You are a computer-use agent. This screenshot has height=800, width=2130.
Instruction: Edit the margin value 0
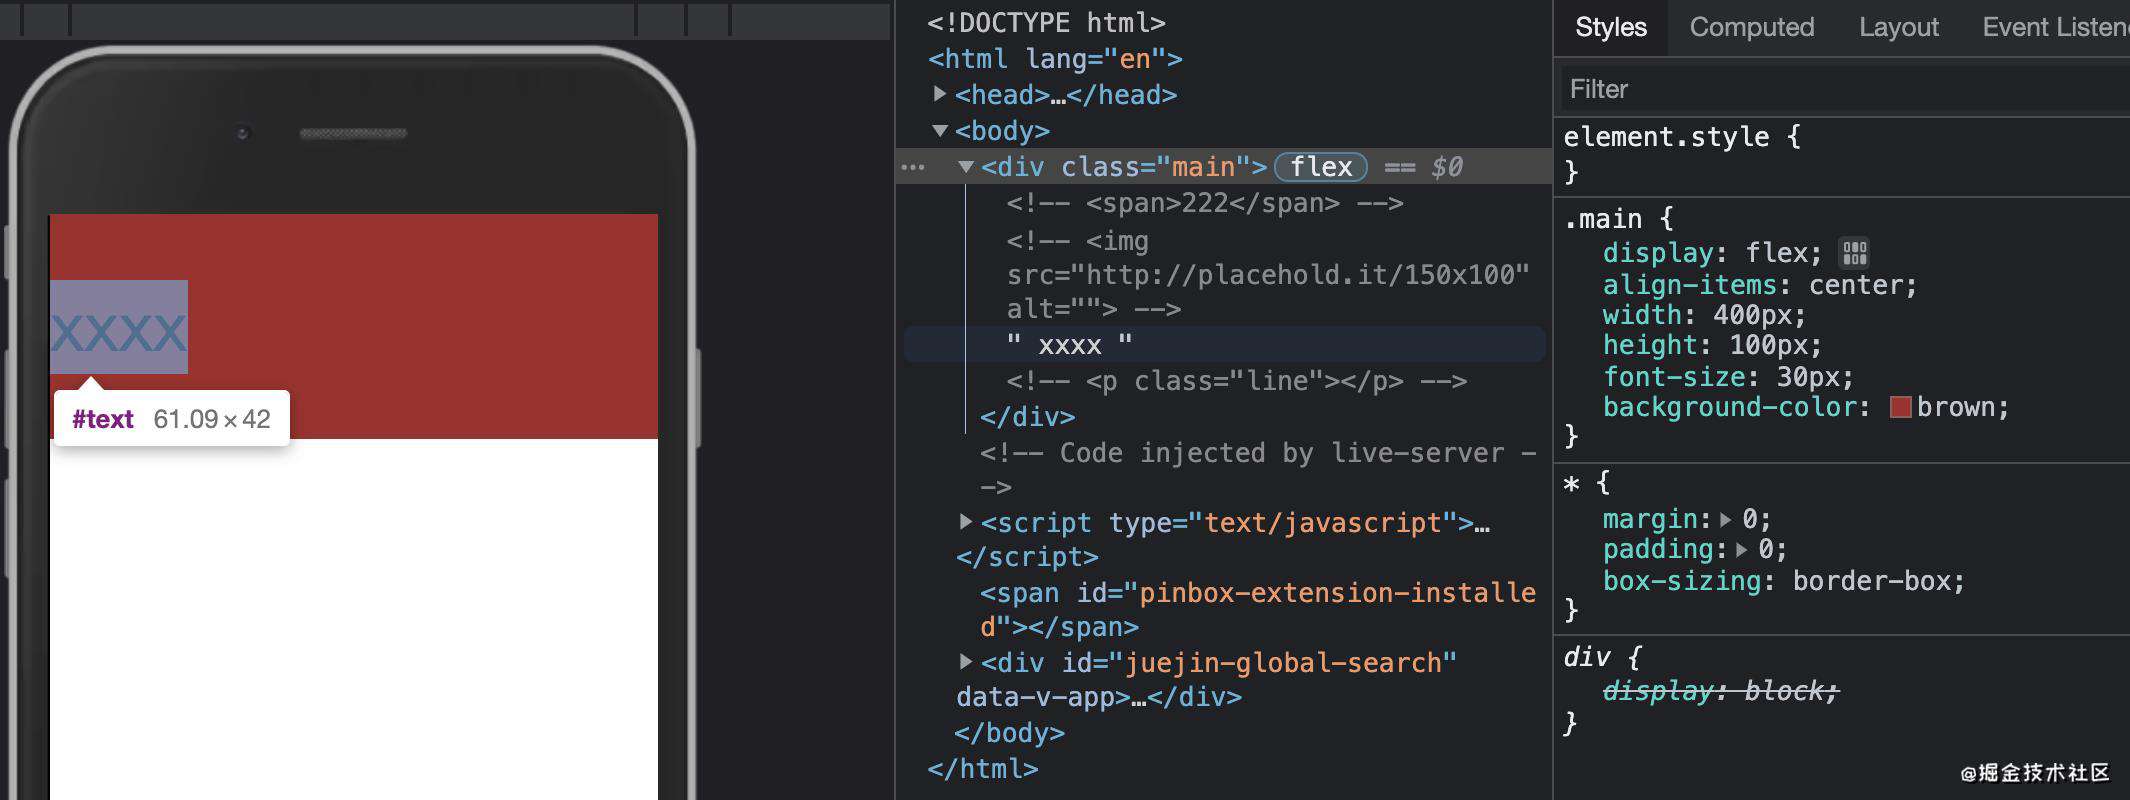click(1749, 519)
